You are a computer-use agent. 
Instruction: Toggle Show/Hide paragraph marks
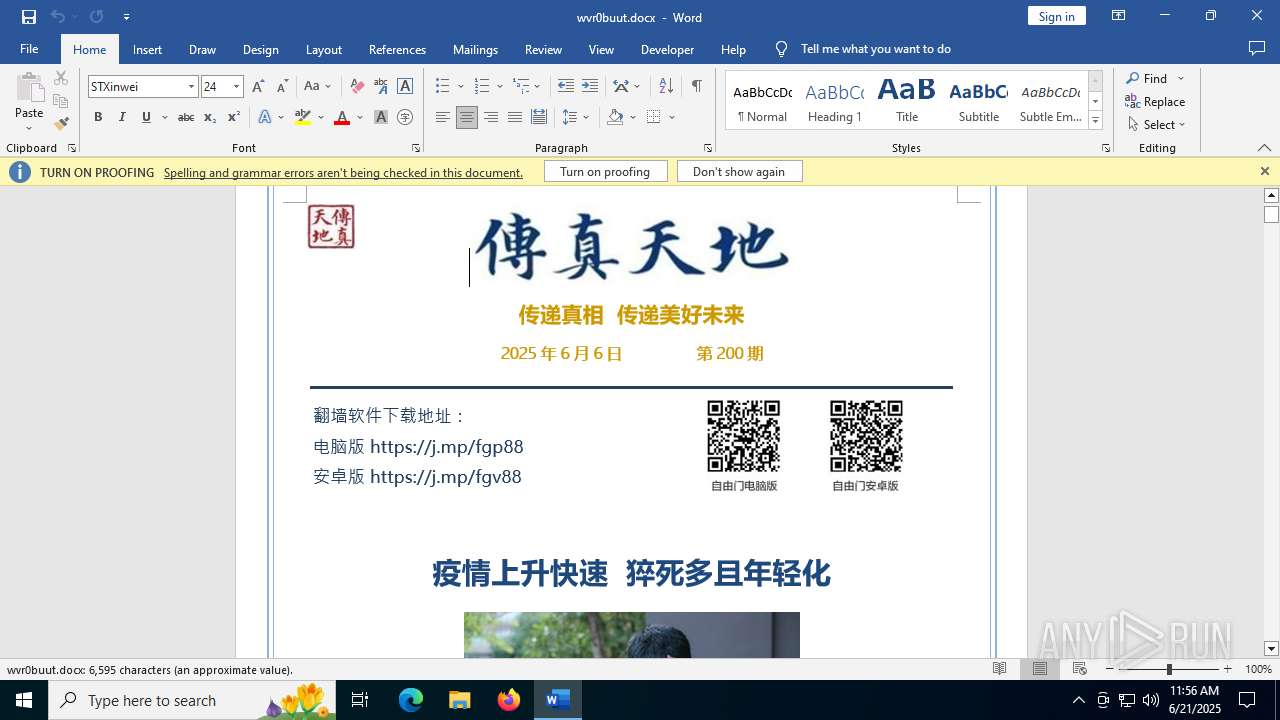coord(696,86)
